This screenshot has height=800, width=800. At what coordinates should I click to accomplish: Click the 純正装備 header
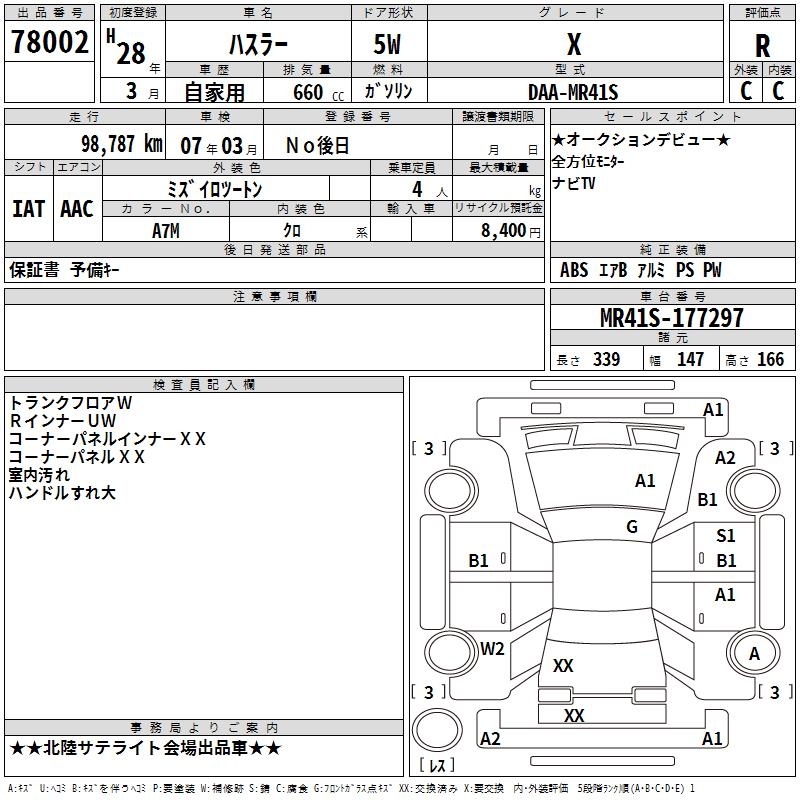click(672, 249)
